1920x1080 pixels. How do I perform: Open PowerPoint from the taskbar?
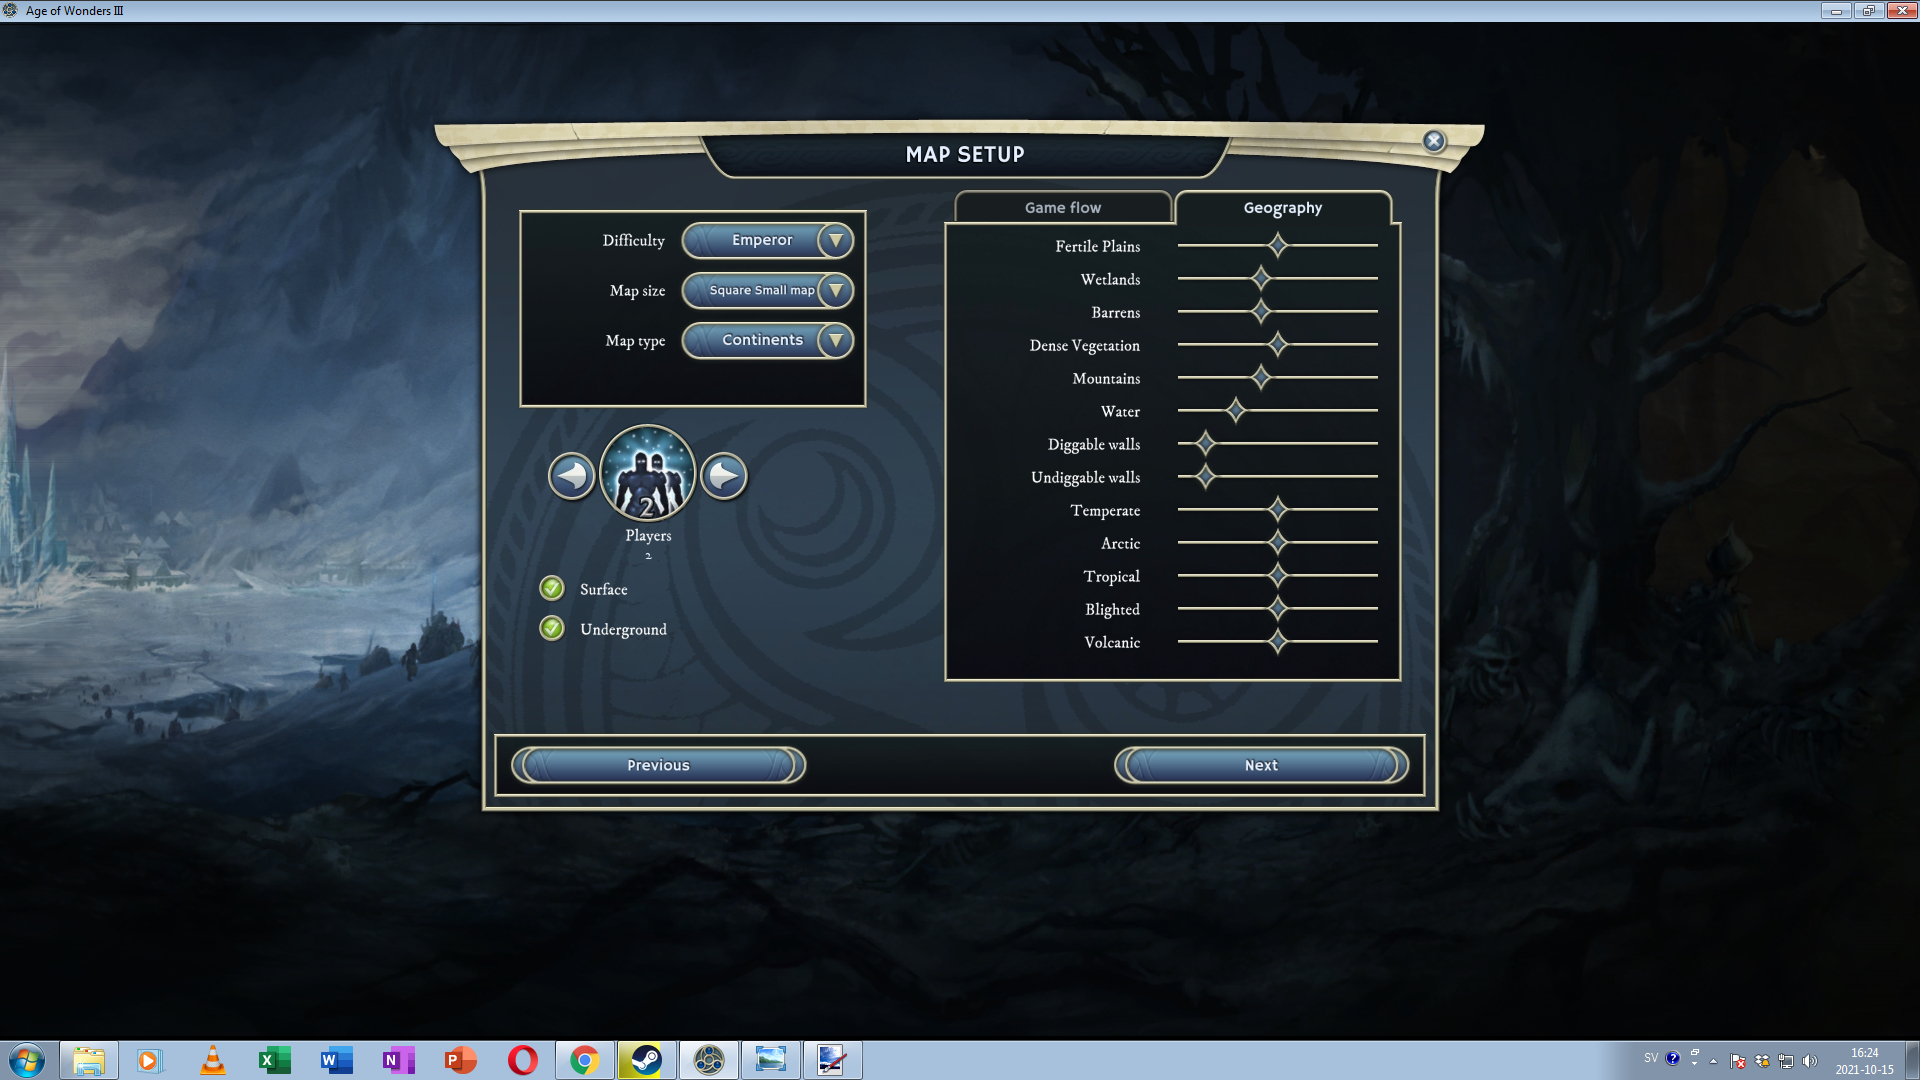460,1060
